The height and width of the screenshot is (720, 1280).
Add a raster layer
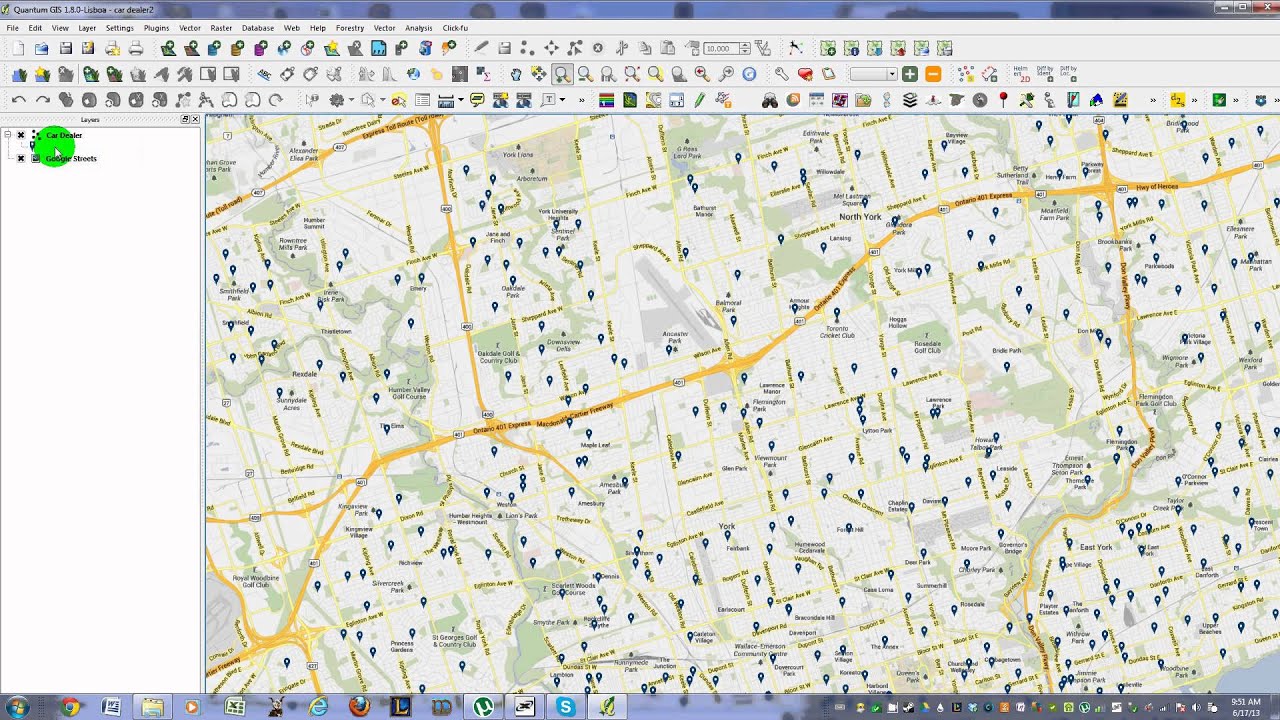tap(191, 48)
